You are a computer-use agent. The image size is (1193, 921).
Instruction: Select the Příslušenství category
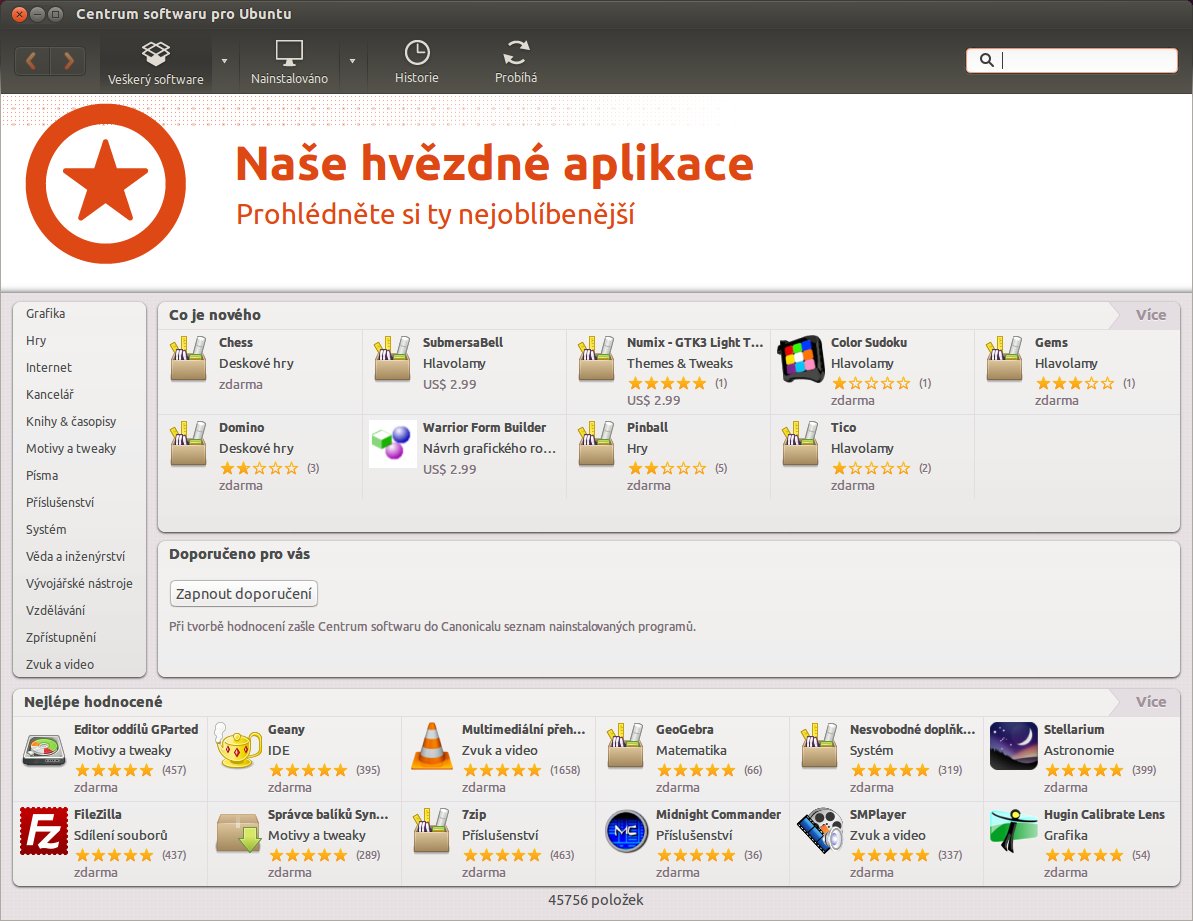(x=59, y=503)
